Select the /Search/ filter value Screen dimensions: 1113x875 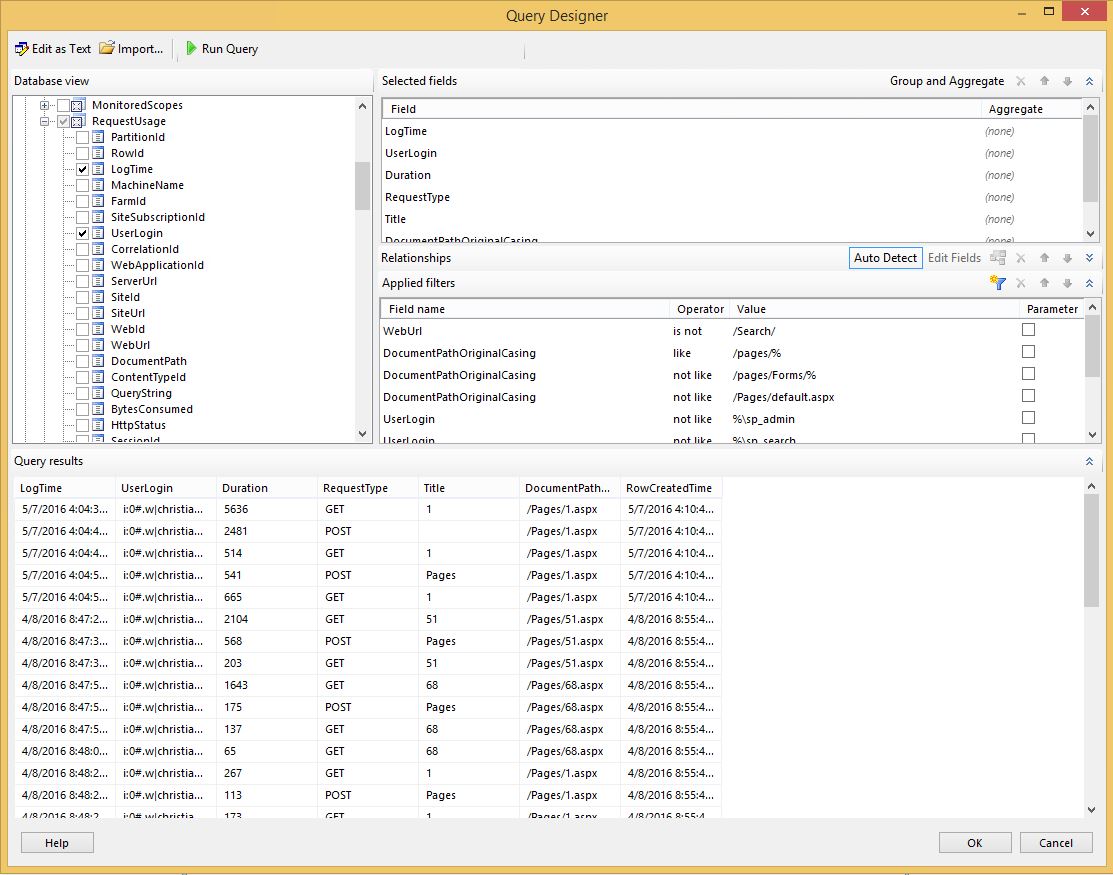pyautogui.click(x=754, y=331)
